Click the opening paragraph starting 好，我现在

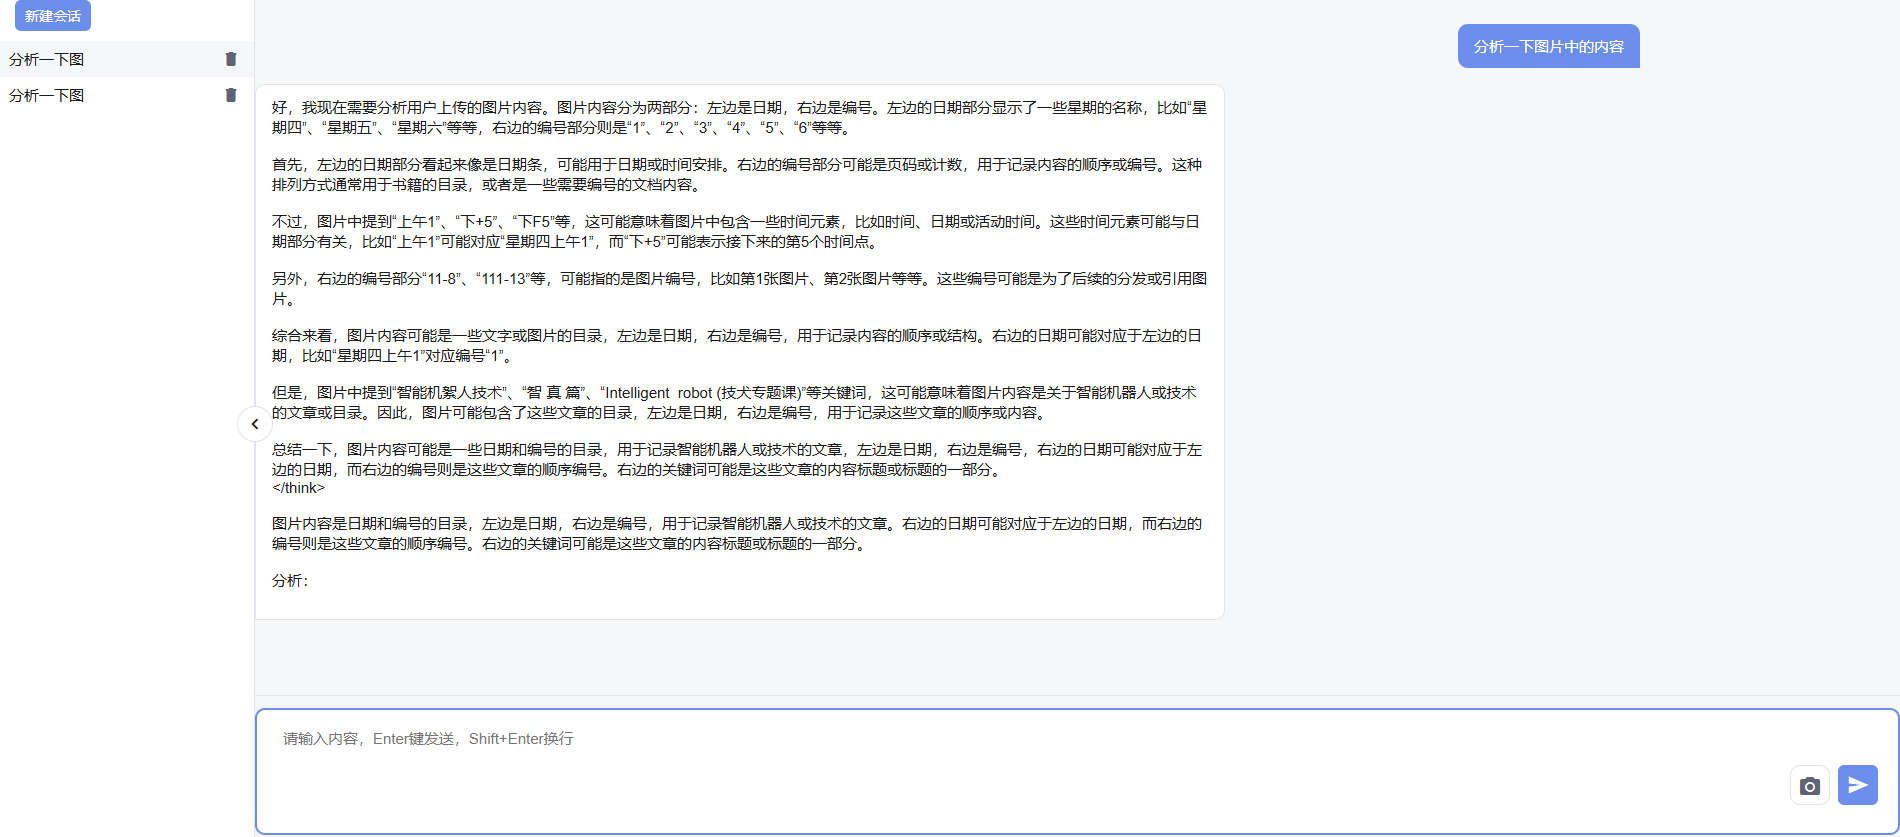[x=738, y=118]
